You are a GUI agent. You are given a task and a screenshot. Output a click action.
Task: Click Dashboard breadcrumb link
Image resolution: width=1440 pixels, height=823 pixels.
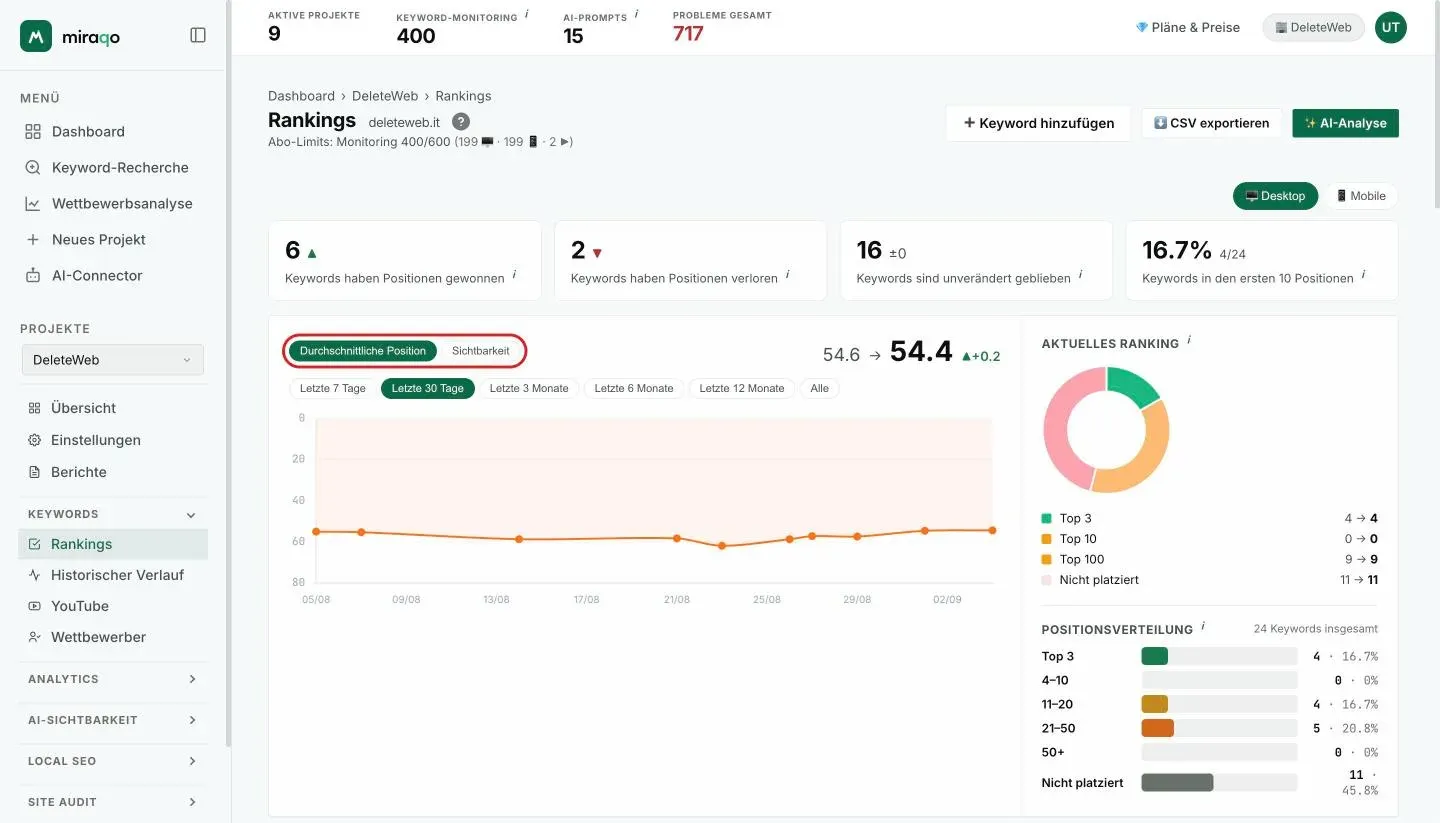(x=301, y=96)
